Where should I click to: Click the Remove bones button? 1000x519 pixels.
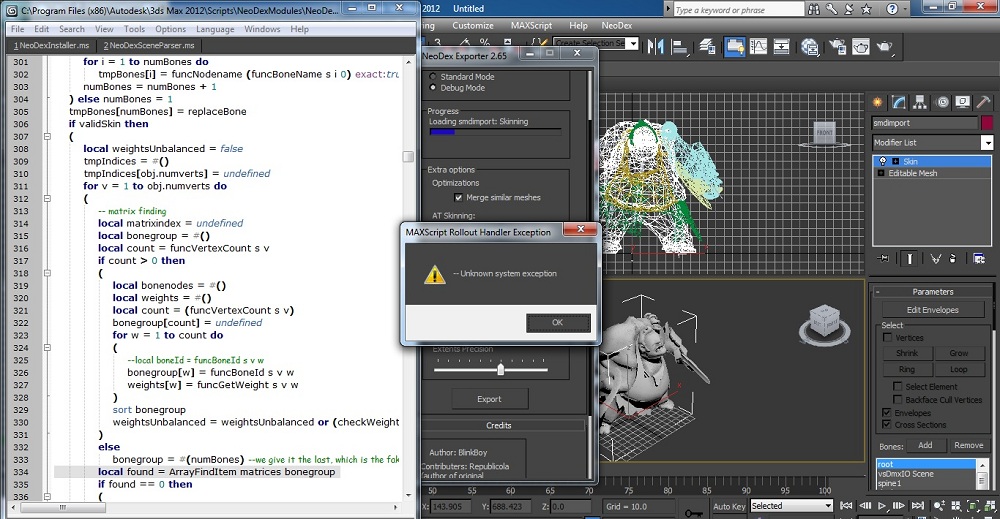pyautogui.click(x=968, y=445)
